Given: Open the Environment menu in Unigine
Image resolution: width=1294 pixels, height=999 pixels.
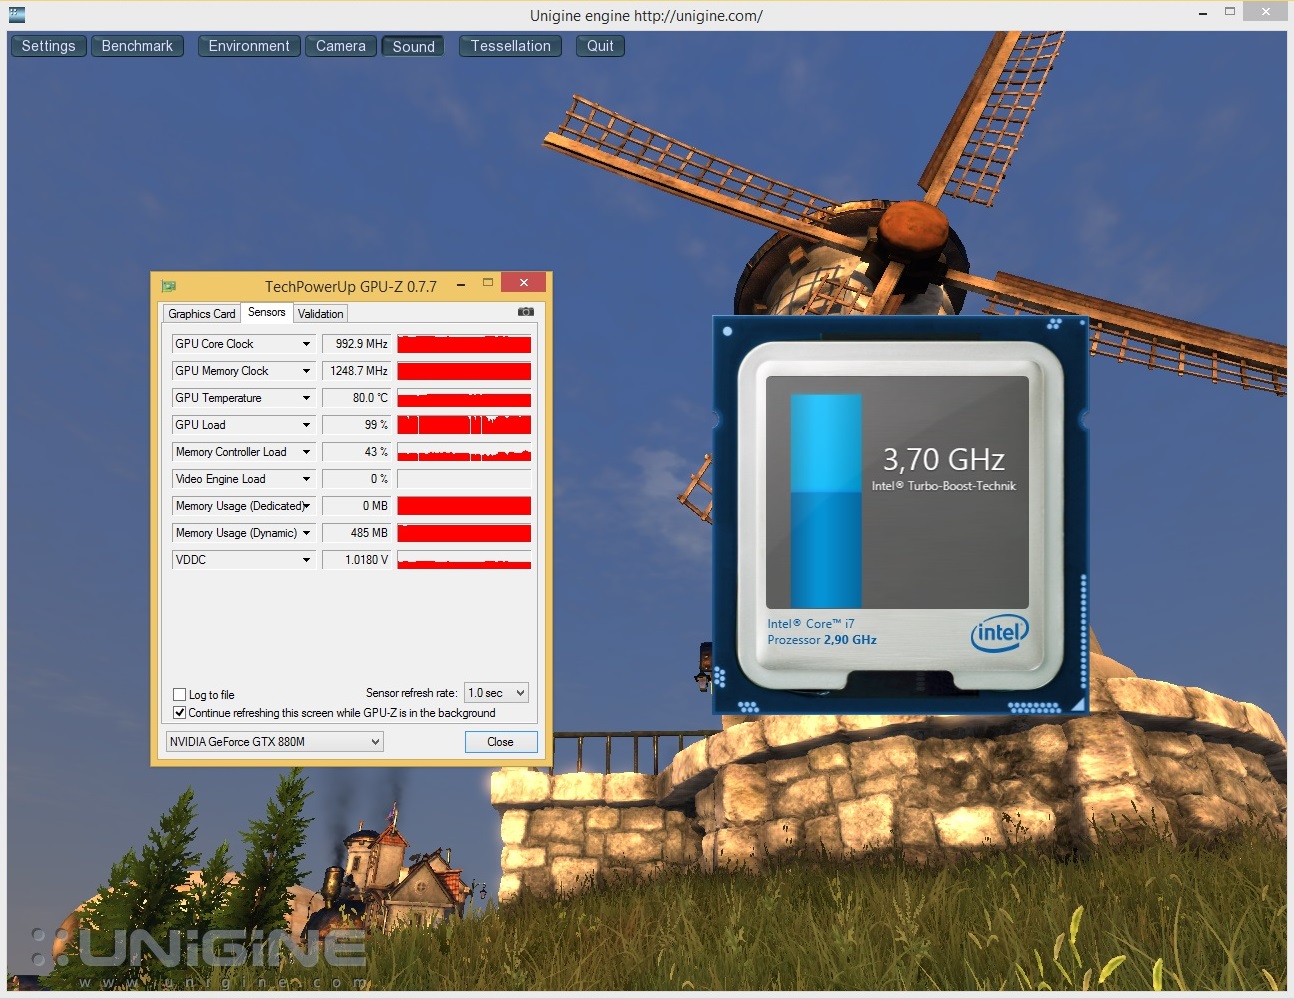Looking at the screenshot, I should click(x=249, y=46).
